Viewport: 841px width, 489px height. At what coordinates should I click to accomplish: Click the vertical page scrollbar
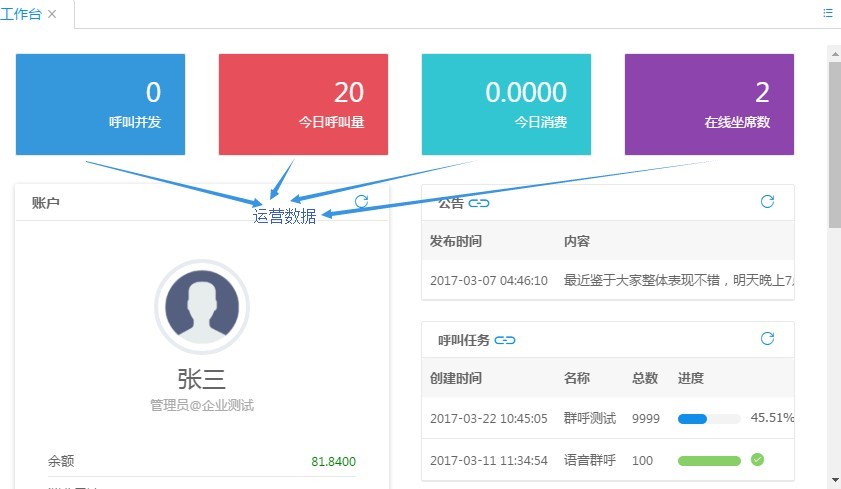pos(834,150)
